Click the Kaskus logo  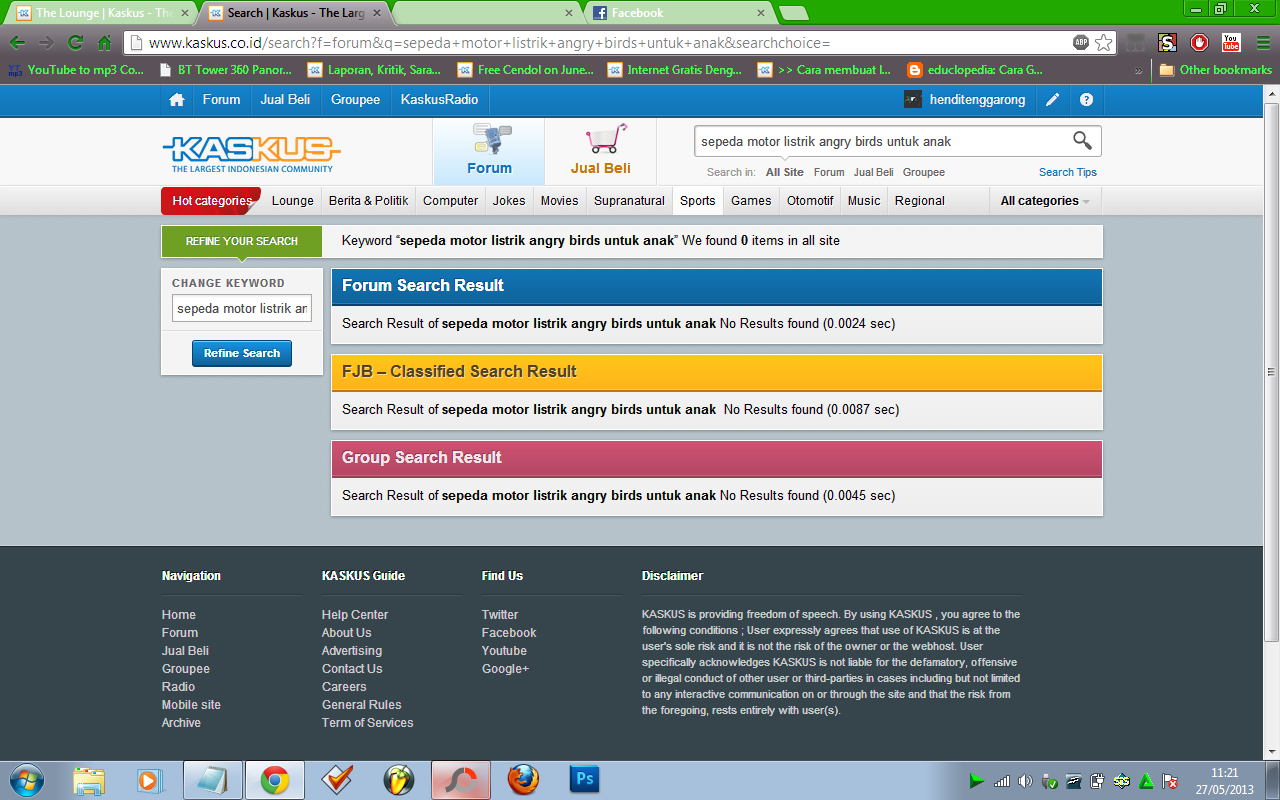[x=251, y=153]
